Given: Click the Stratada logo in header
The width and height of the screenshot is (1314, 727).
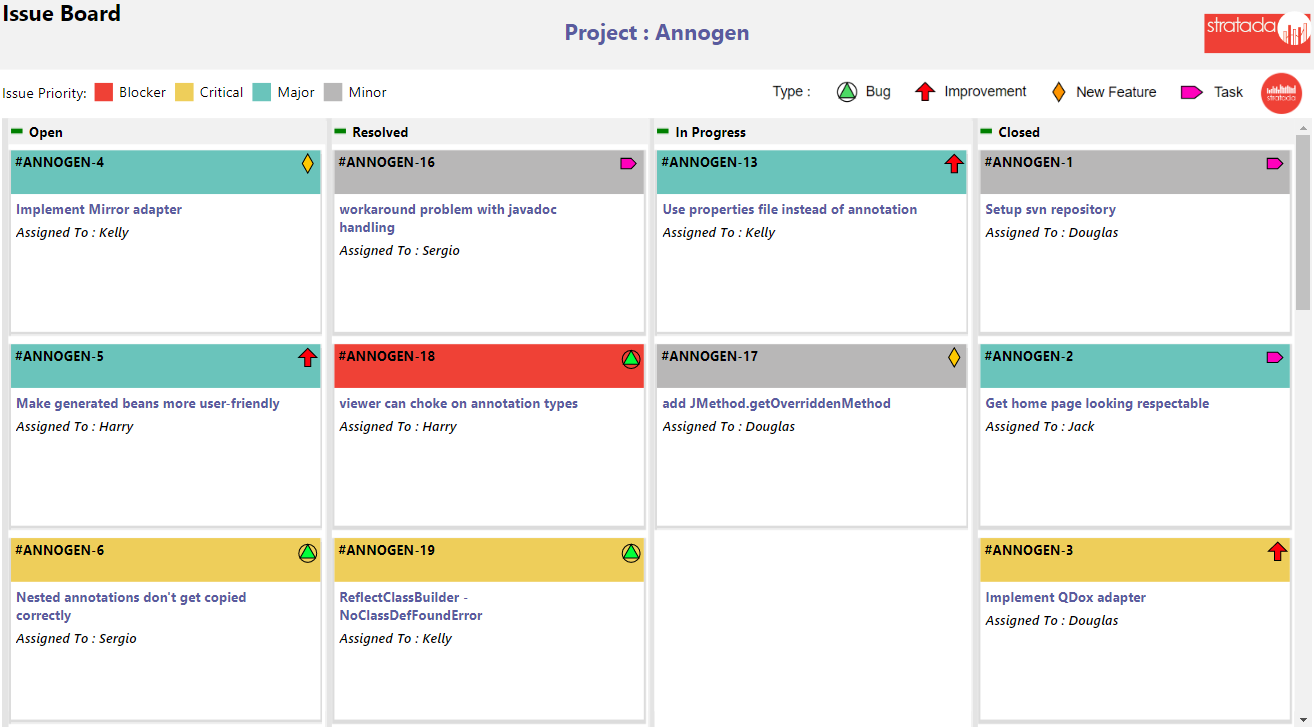Looking at the screenshot, I should (x=1256, y=31).
